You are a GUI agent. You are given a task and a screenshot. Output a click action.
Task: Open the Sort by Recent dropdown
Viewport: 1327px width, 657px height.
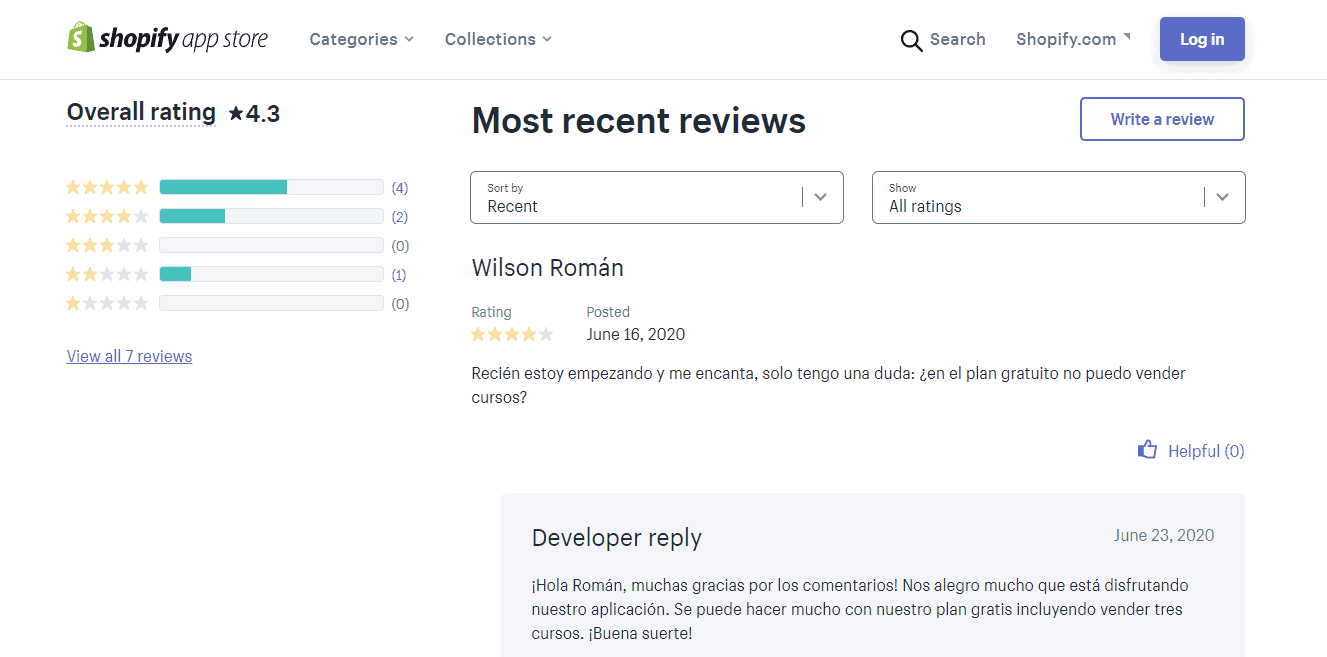(x=656, y=198)
